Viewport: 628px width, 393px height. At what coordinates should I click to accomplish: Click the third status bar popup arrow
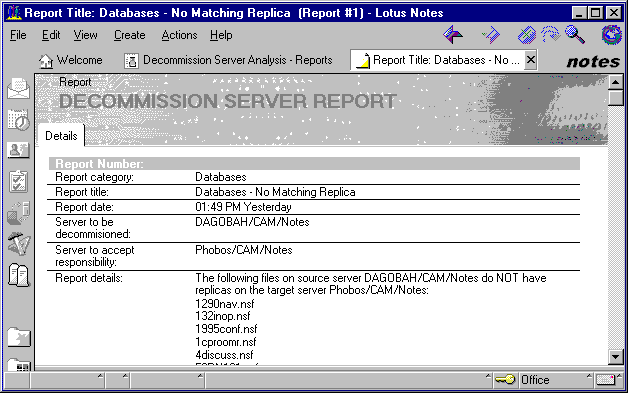(x=200, y=376)
